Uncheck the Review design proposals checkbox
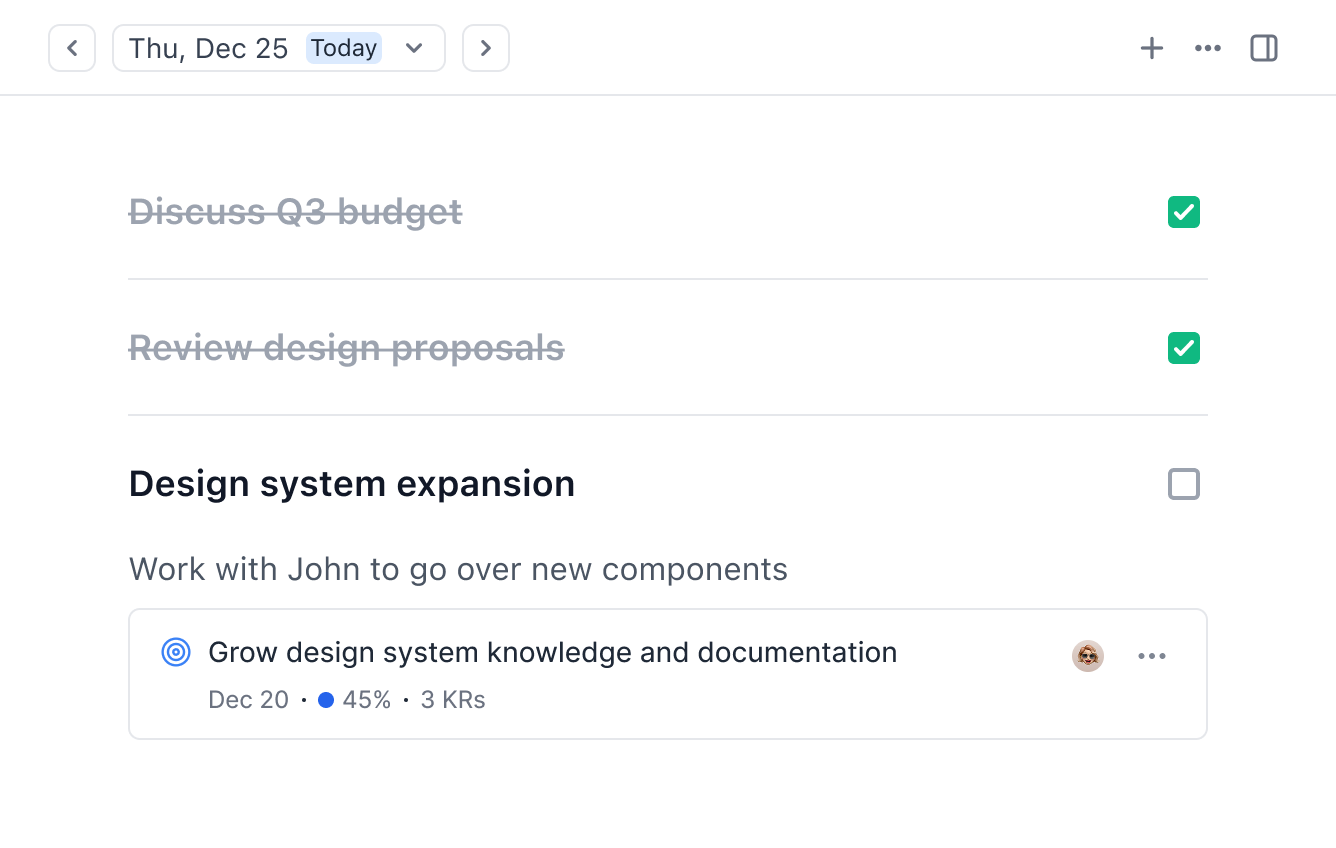Image resolution: width=1336 pixels, height=848 pixels. coord(1184,348)
